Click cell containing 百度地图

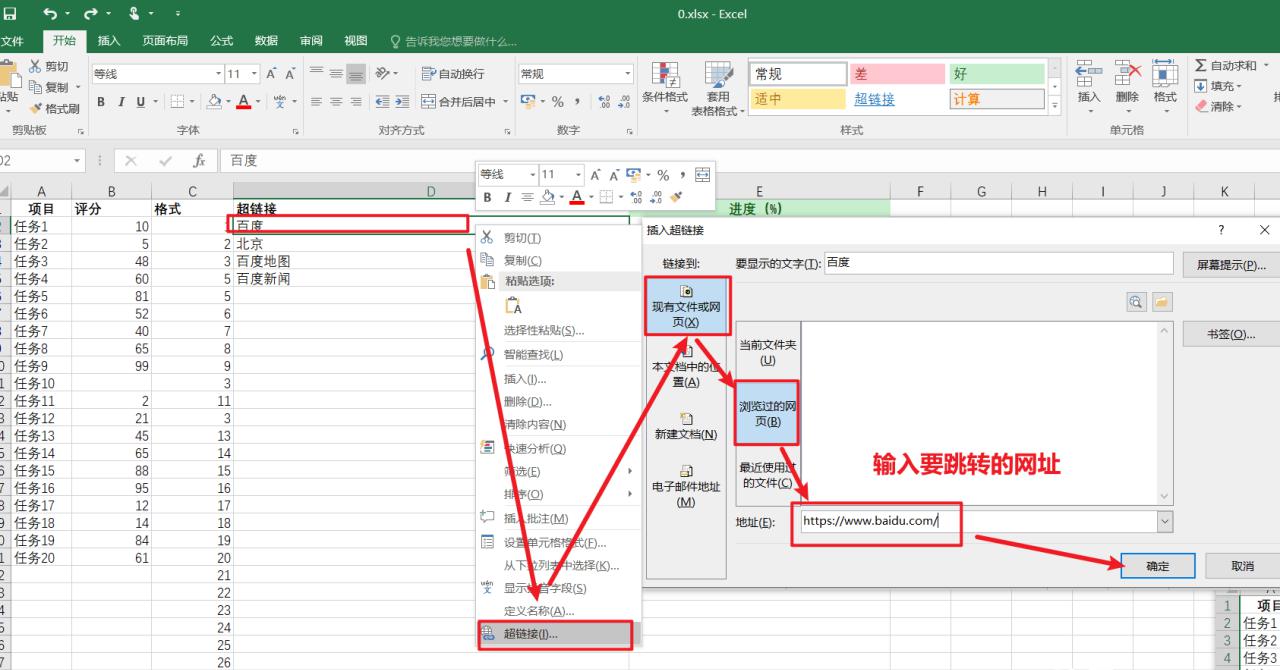point(430,261)
